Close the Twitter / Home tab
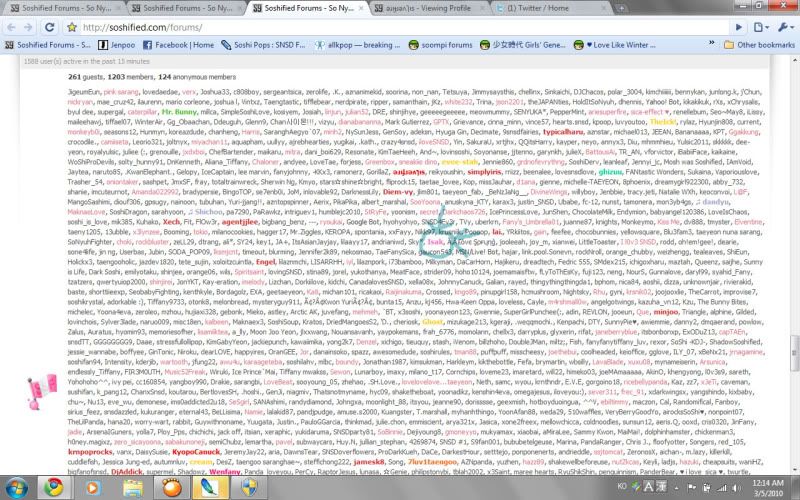Screen dimensions: 800x500 point(605,9)
